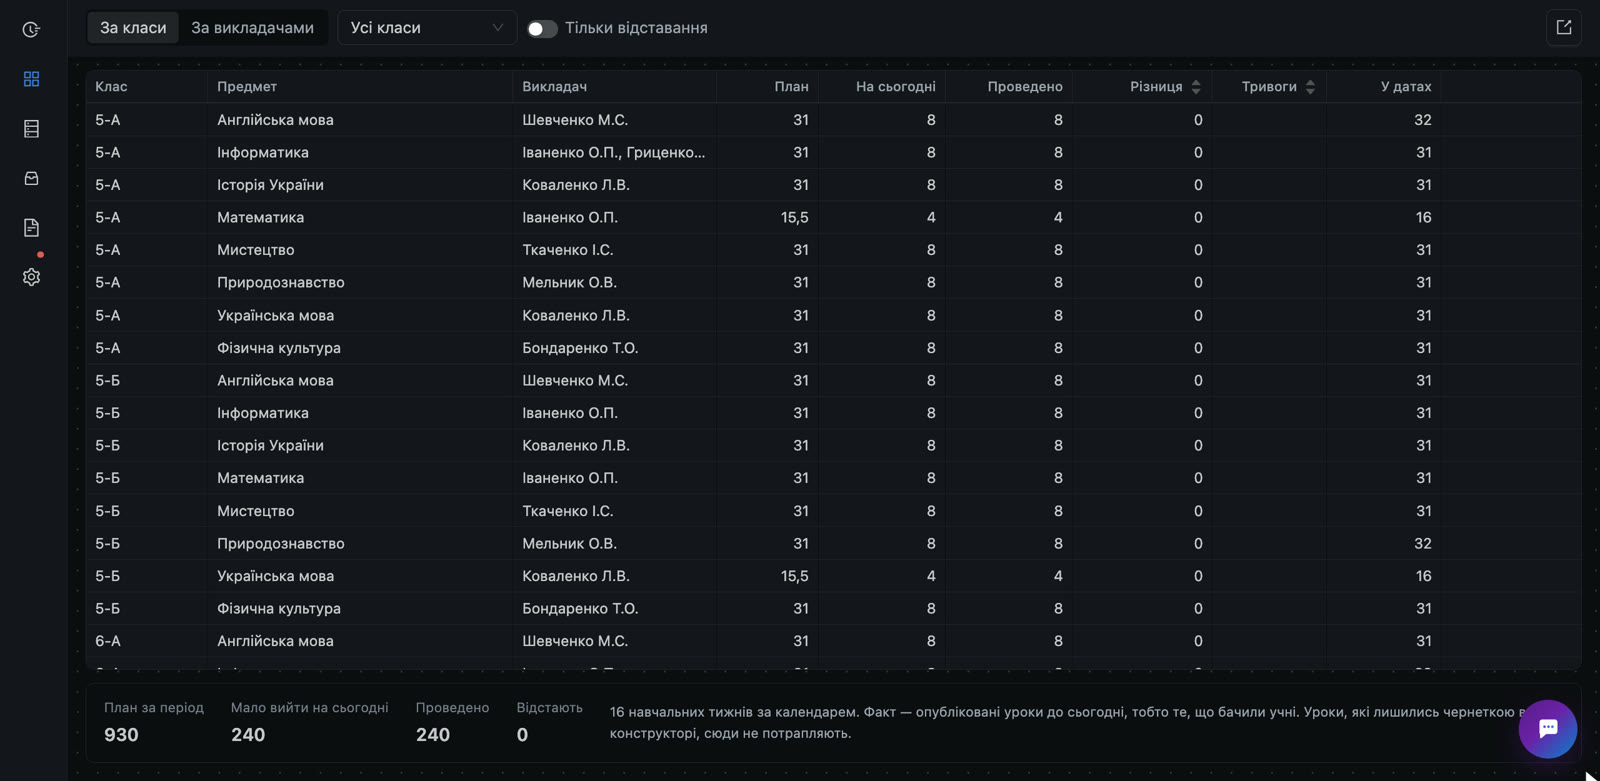Image resolution: width=1600 pixels, height=781 pixels.
Task: Select the 6-А Англійська мова row
Action: click(x=833, y=641)
